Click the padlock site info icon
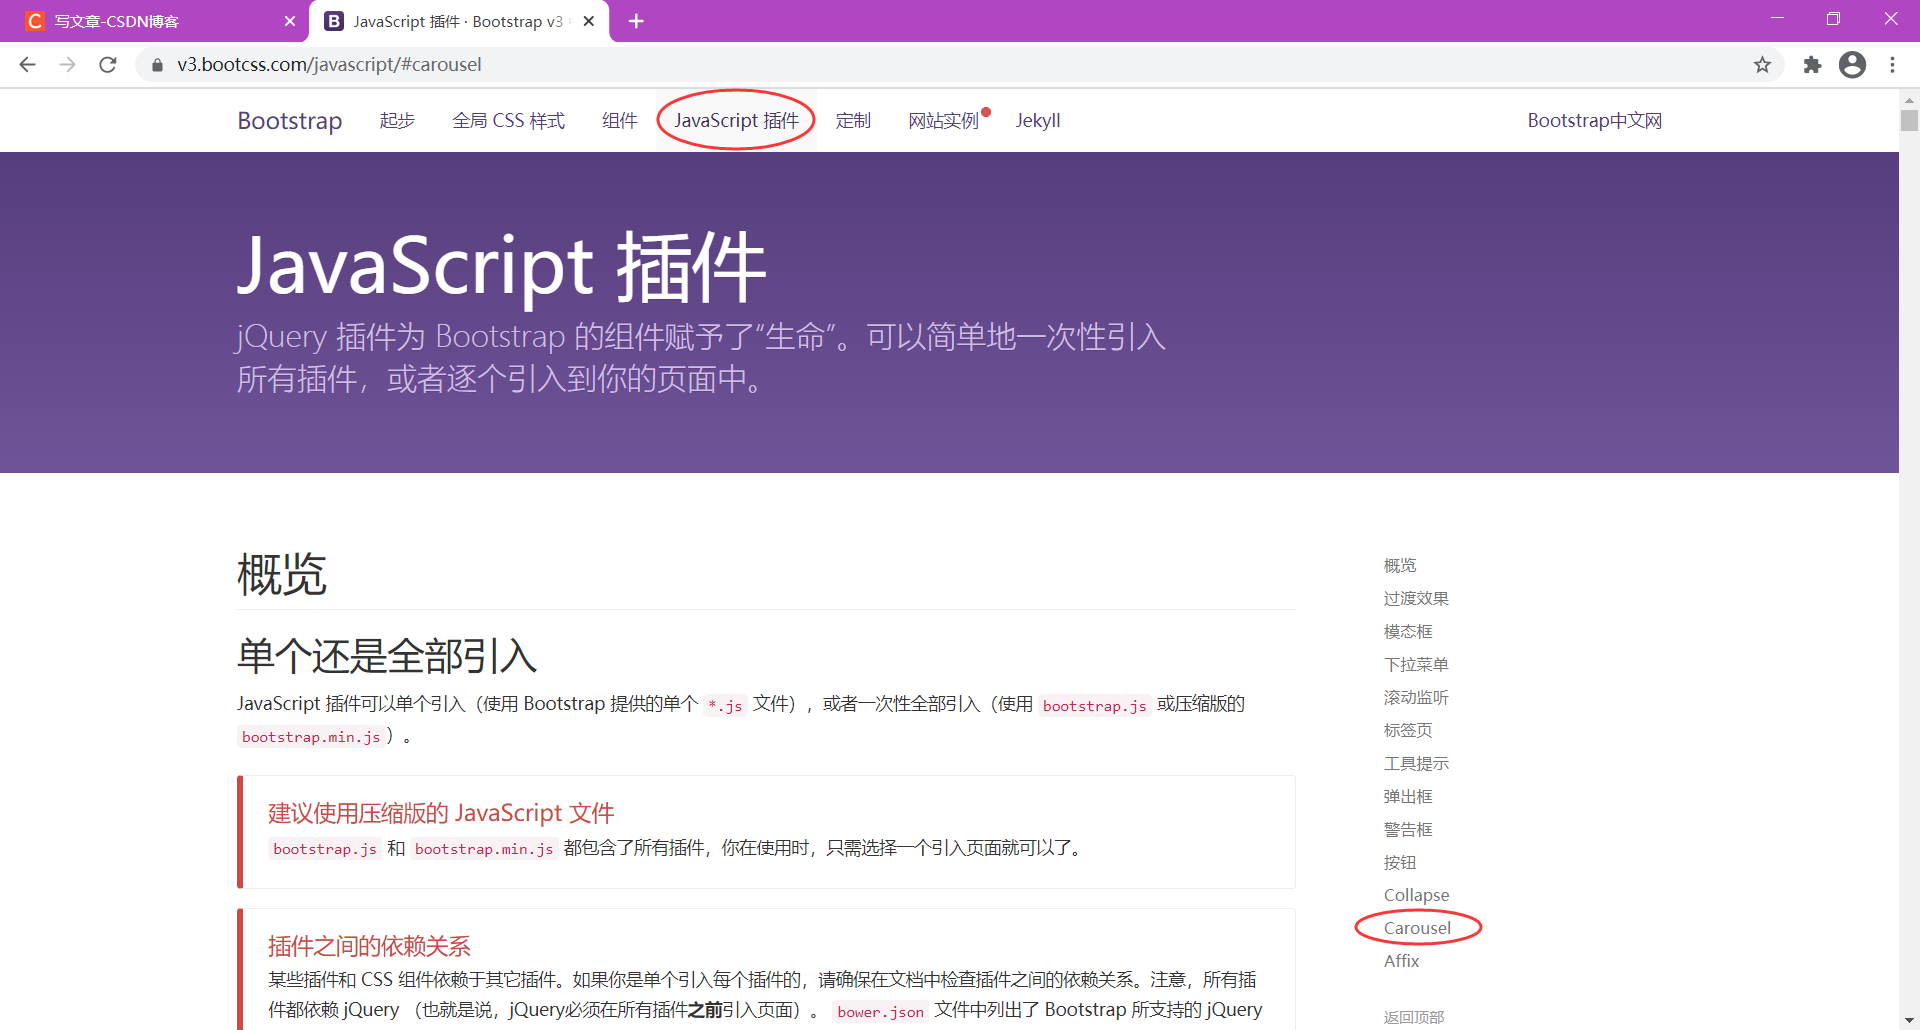The image size is (1920, 1030). [x=157, y=65]
